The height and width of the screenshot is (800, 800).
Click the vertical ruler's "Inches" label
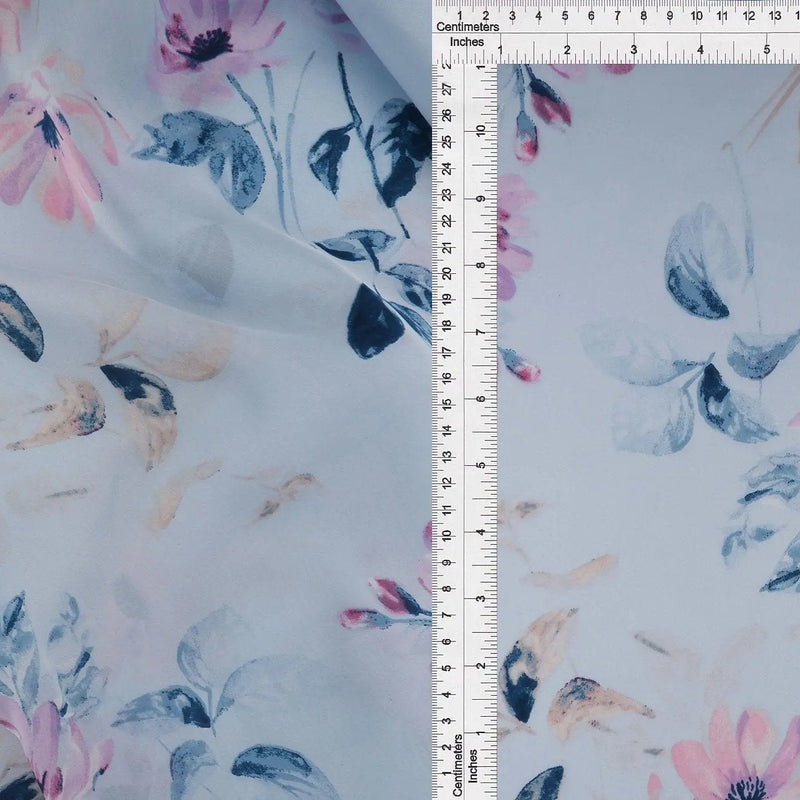coord(473,766)
